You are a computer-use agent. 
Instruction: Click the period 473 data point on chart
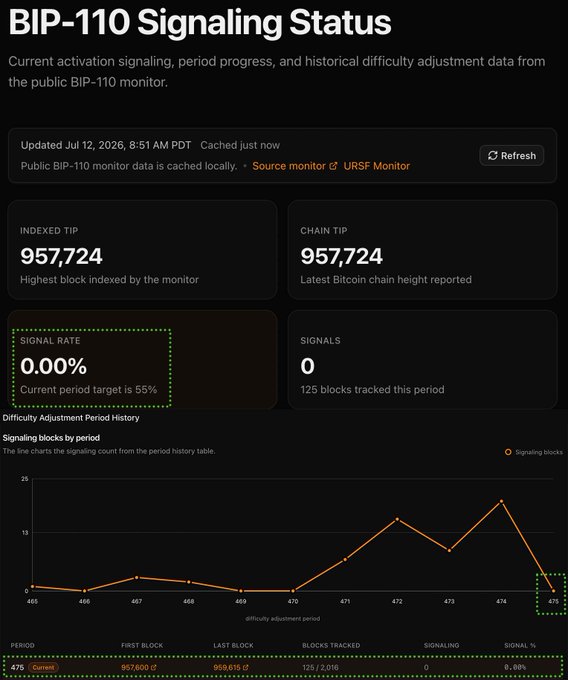(449, 550)
